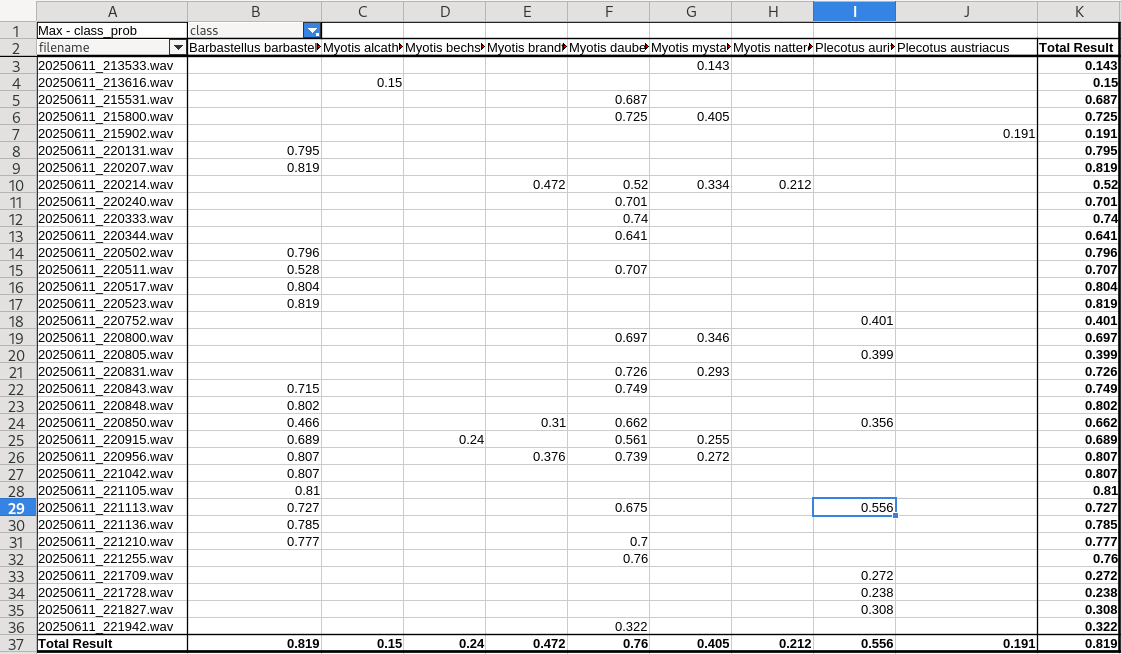Click filename 20250611_220214.wav
Viewport: 1121px width, 654px height.
tap(111, 184)
